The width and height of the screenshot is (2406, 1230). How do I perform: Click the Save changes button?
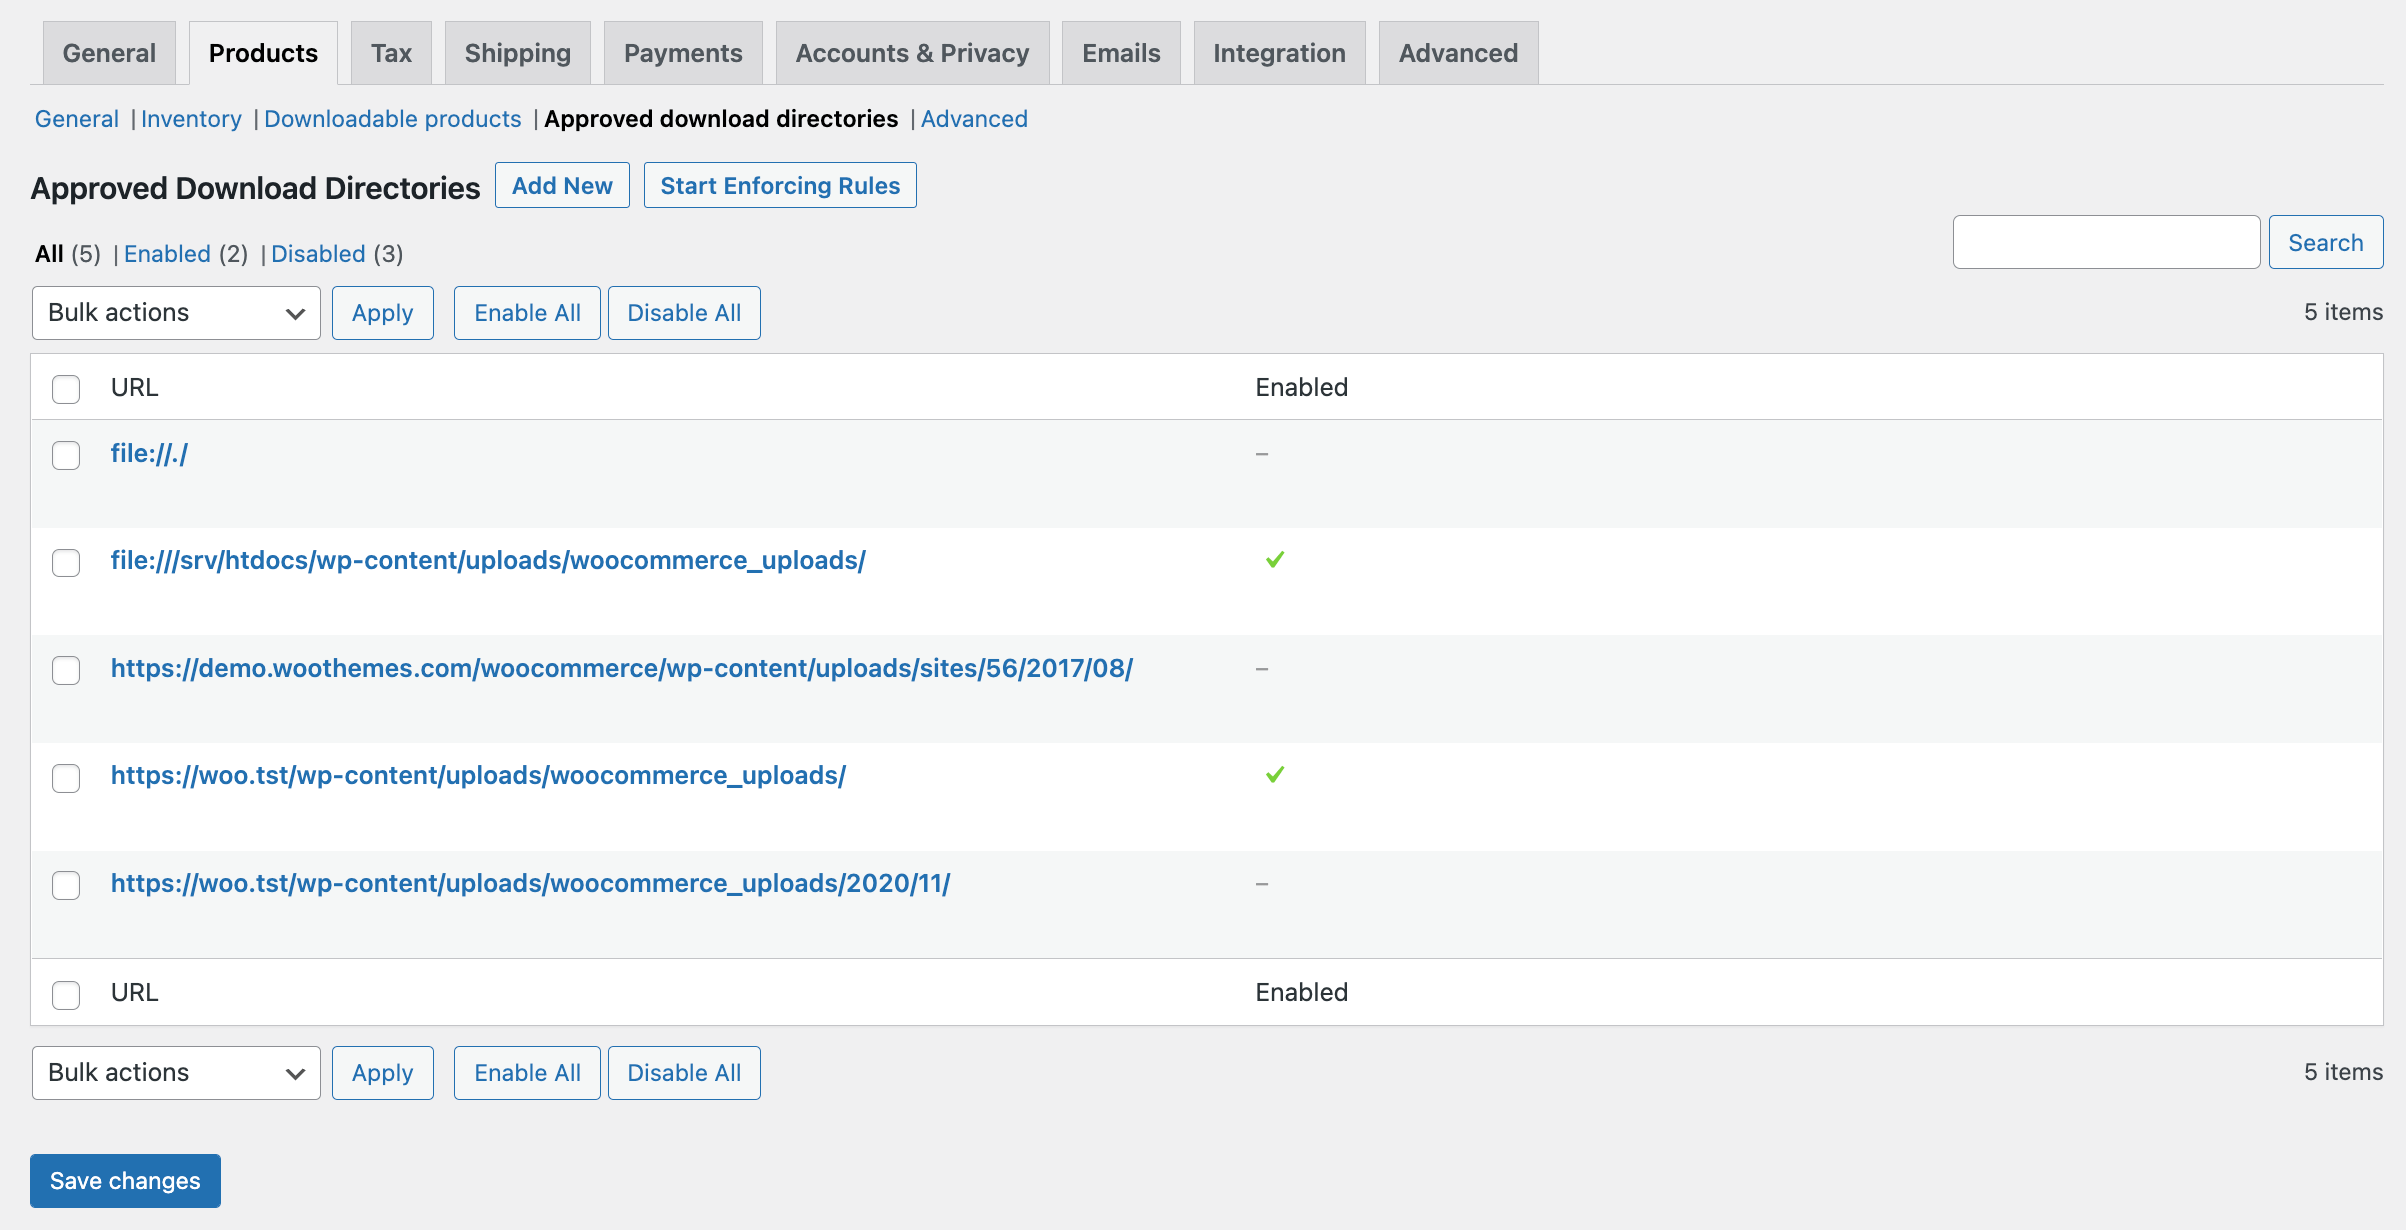[x=124, y=1180]
